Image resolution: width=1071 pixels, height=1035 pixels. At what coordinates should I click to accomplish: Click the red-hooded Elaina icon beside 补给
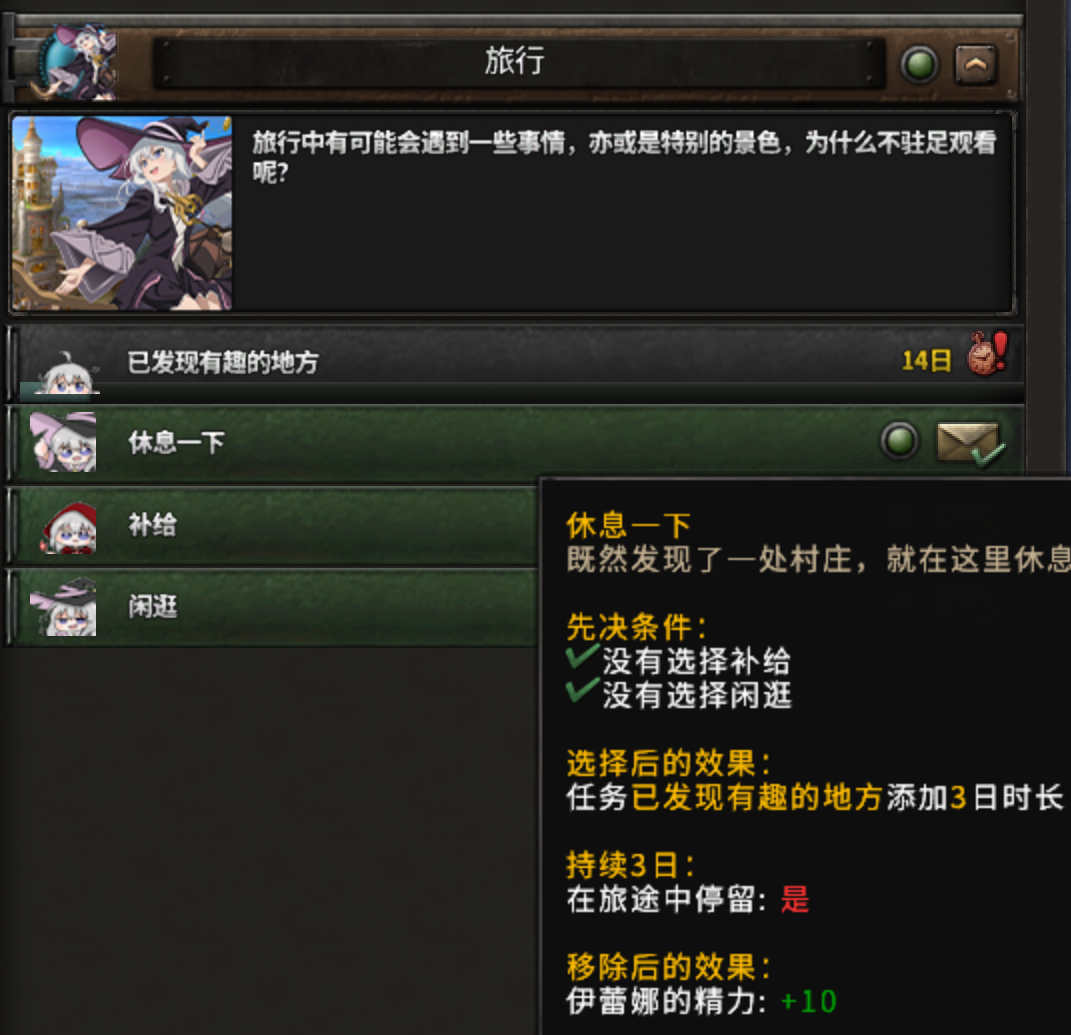(69, 528)
